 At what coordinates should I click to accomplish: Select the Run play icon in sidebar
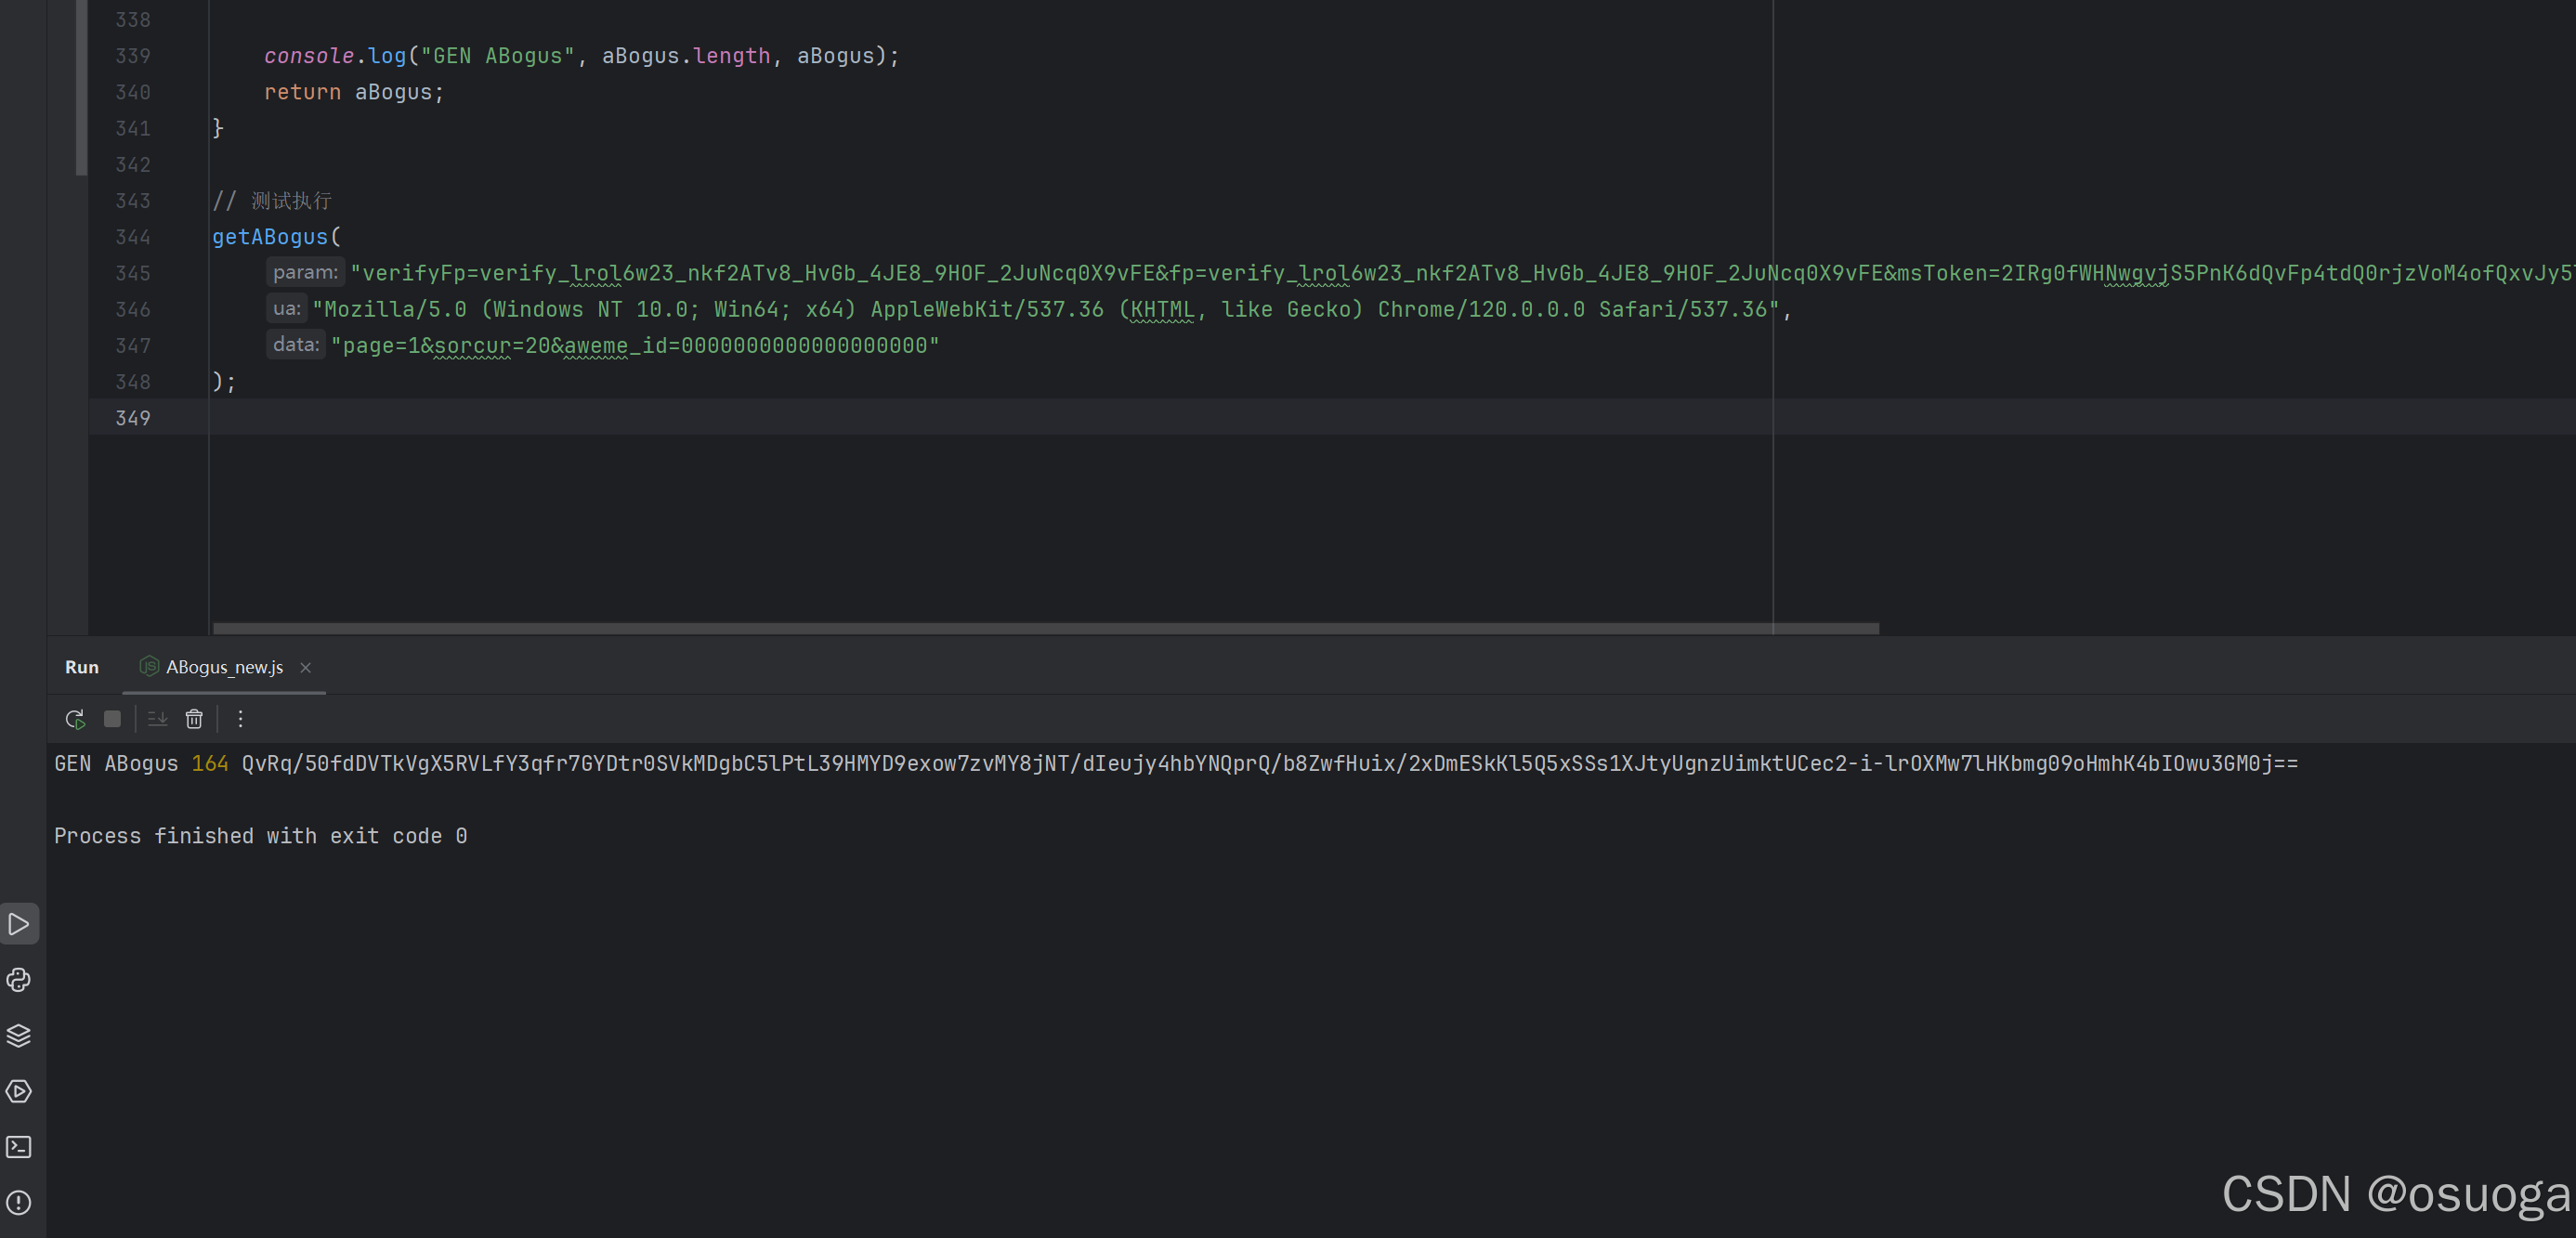click(19, 923)
